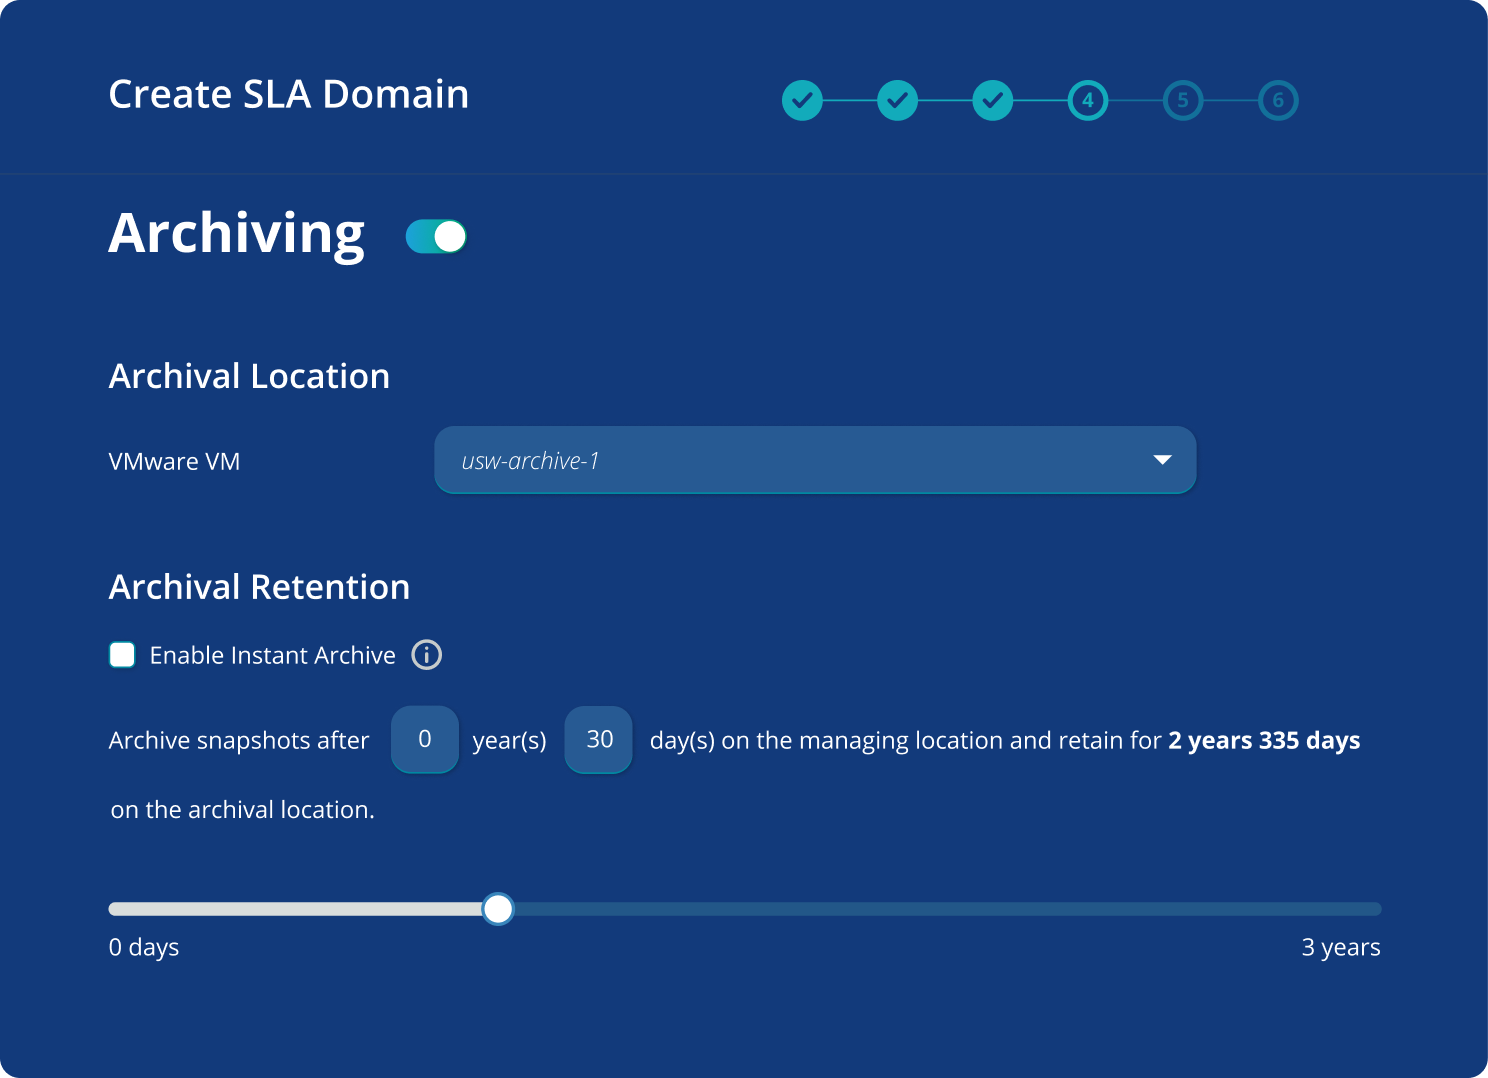Click the Enable Instant Archive label
The image size is (1488, 1078).
[272, 655]
